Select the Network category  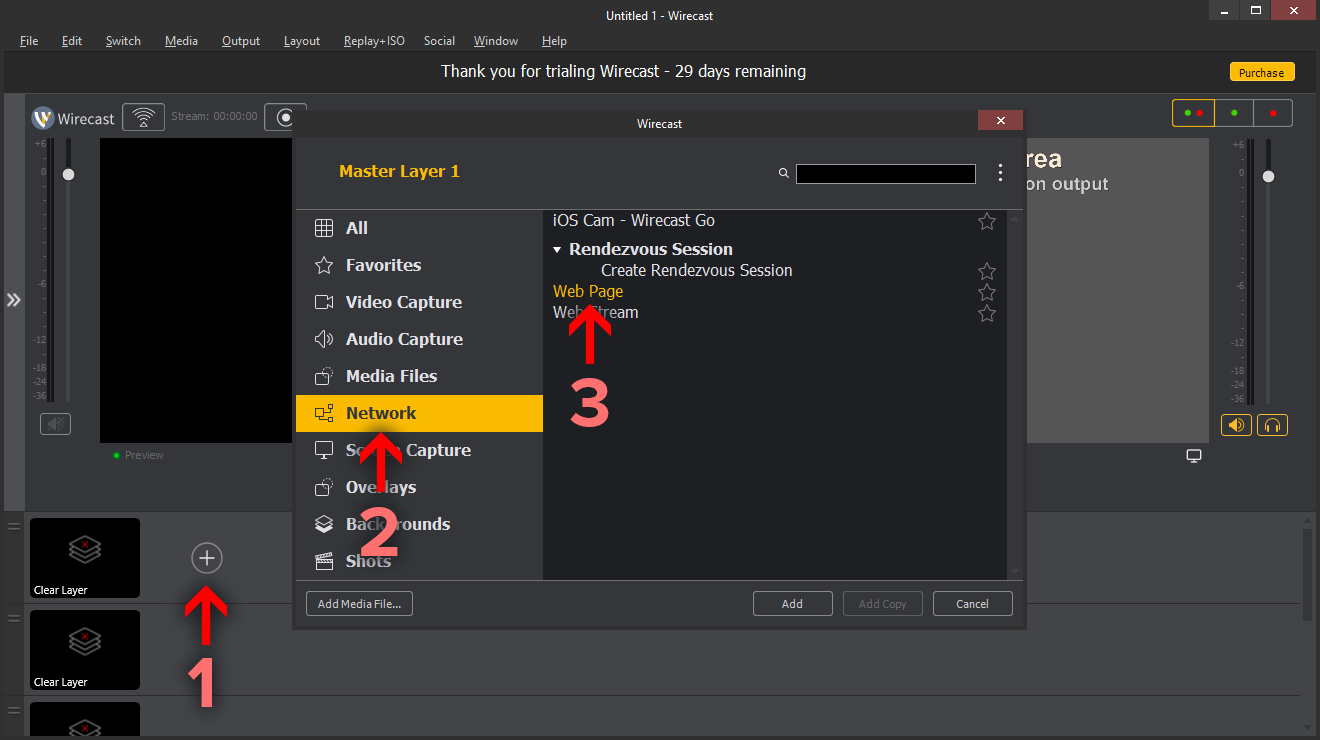(x=419, y=413)
